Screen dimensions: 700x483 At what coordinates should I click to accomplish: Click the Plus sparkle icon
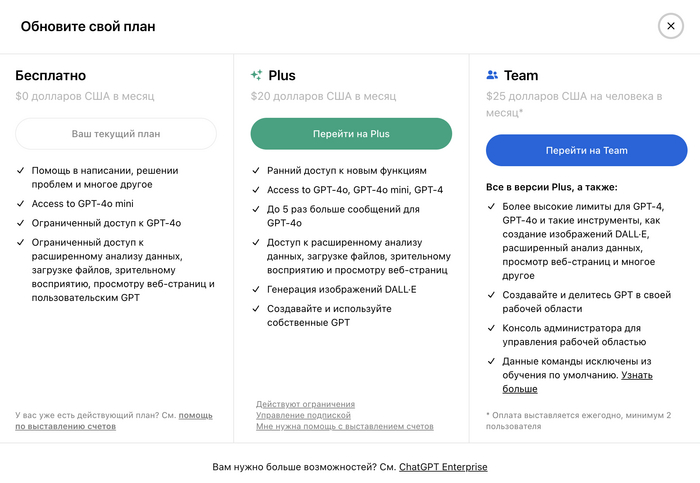[257, 75]
